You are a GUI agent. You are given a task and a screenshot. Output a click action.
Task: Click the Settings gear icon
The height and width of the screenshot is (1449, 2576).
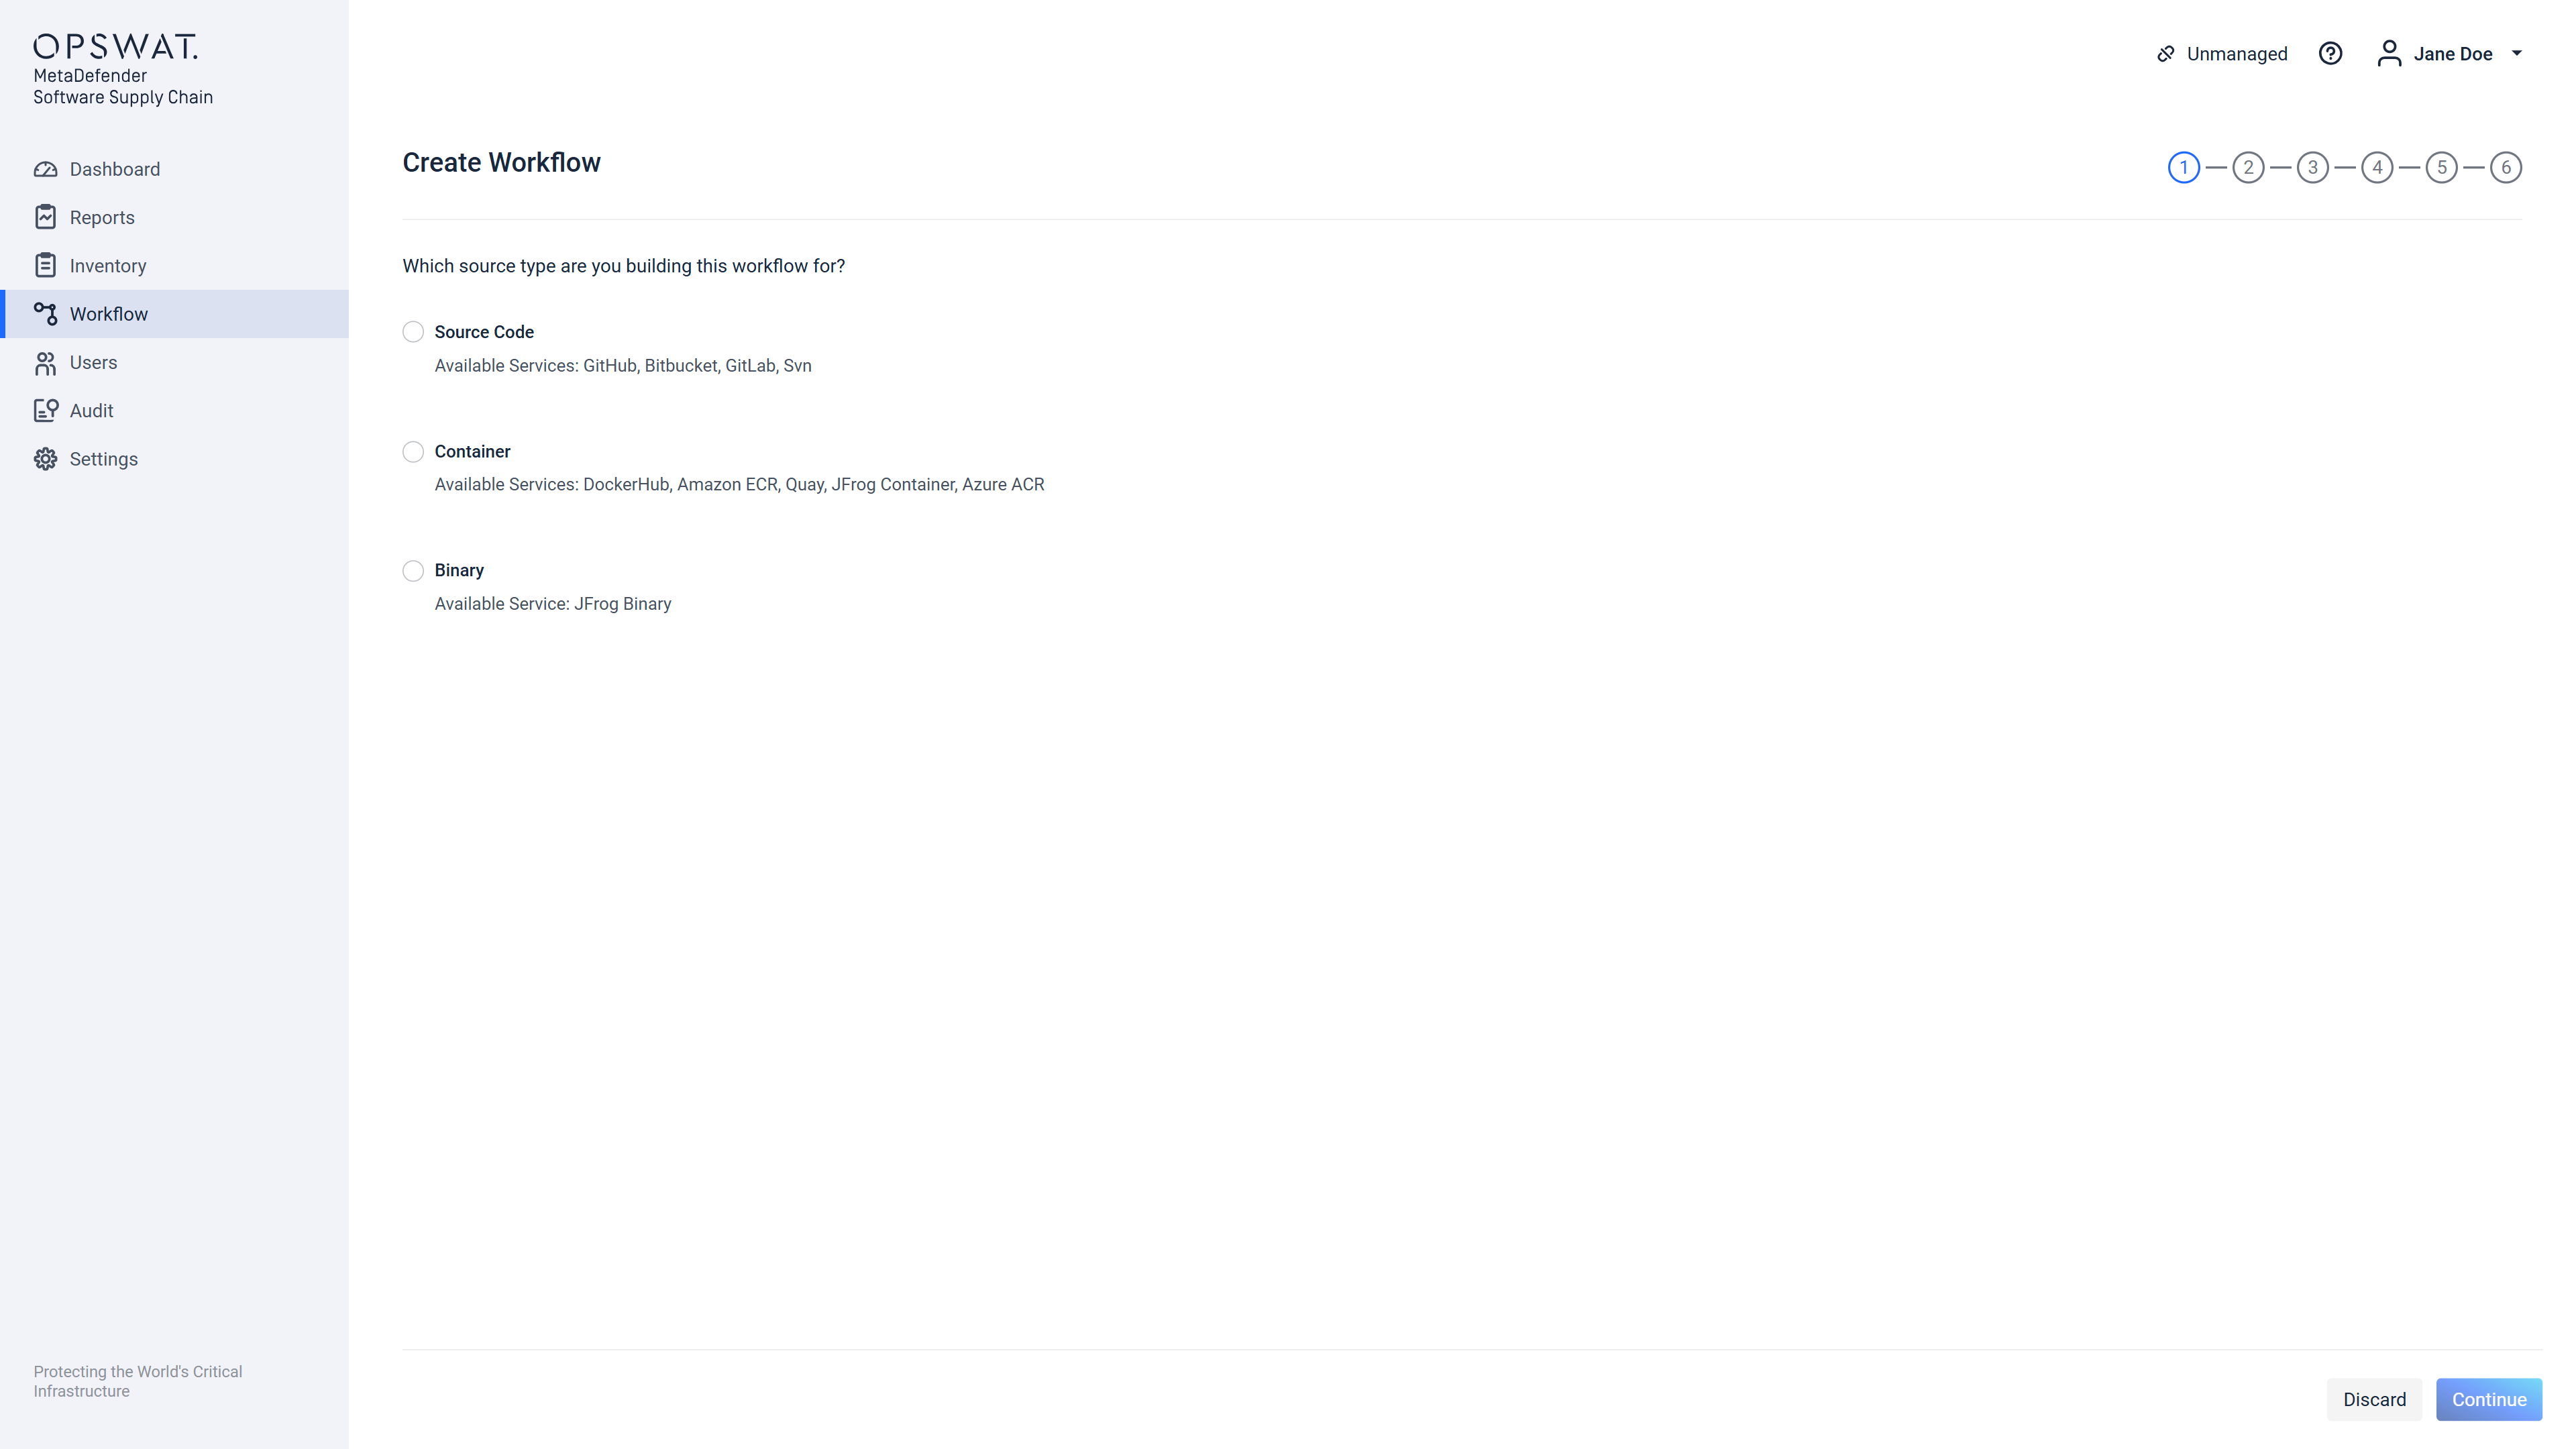pyautogui.click(x=45, y=459)
